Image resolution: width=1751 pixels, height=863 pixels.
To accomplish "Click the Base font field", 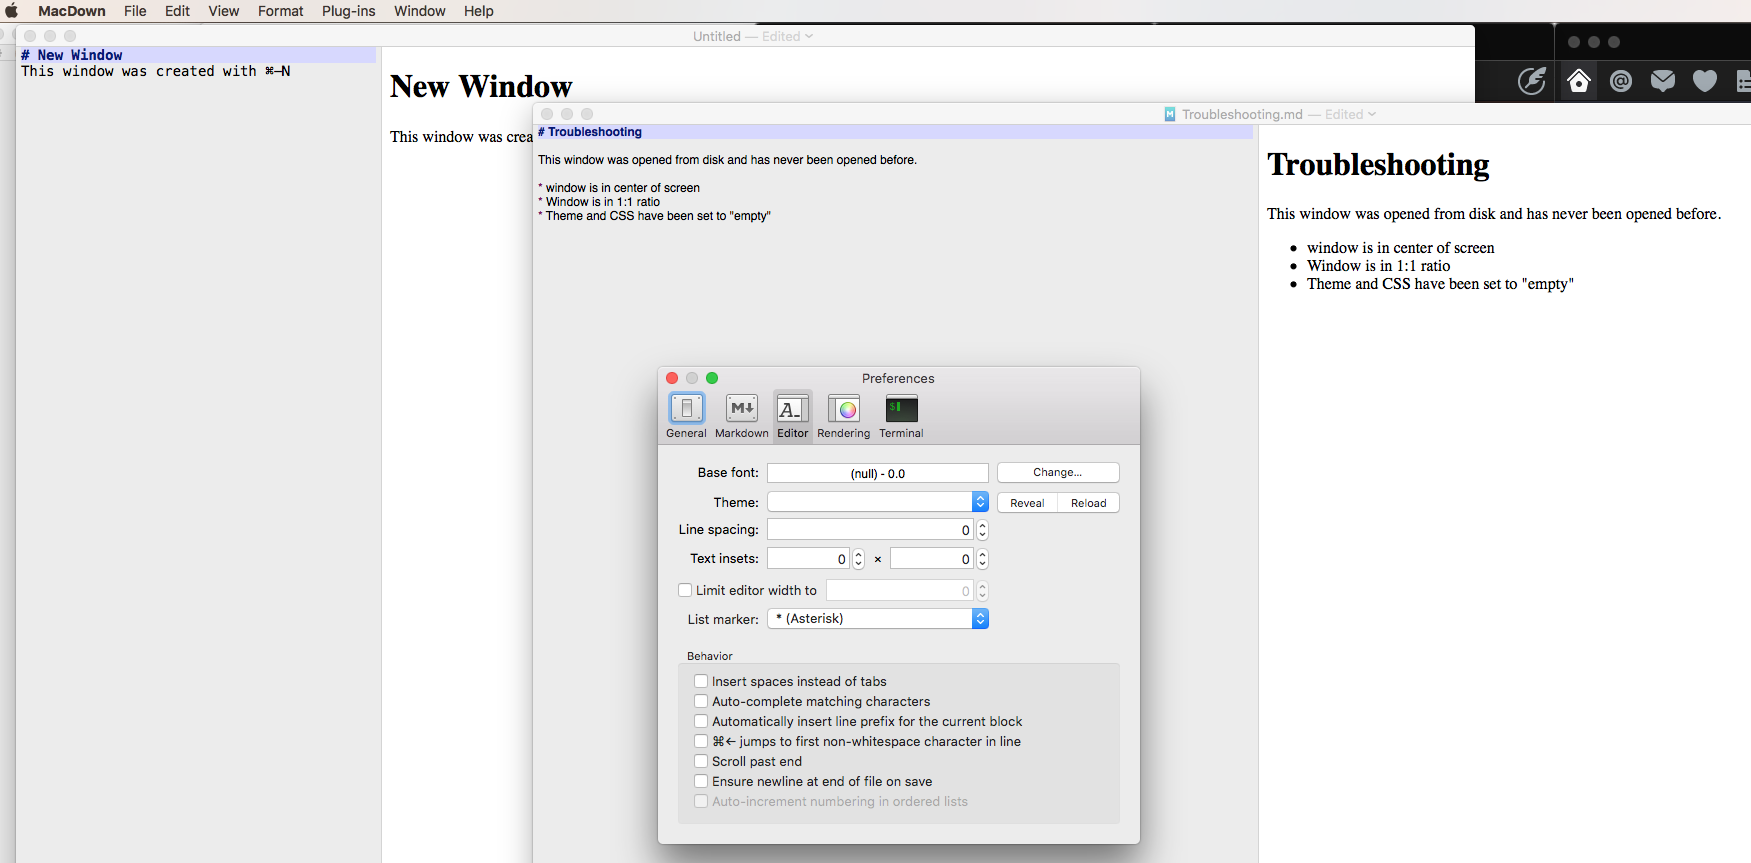I will pyautogui.click(x=878, y=473).
